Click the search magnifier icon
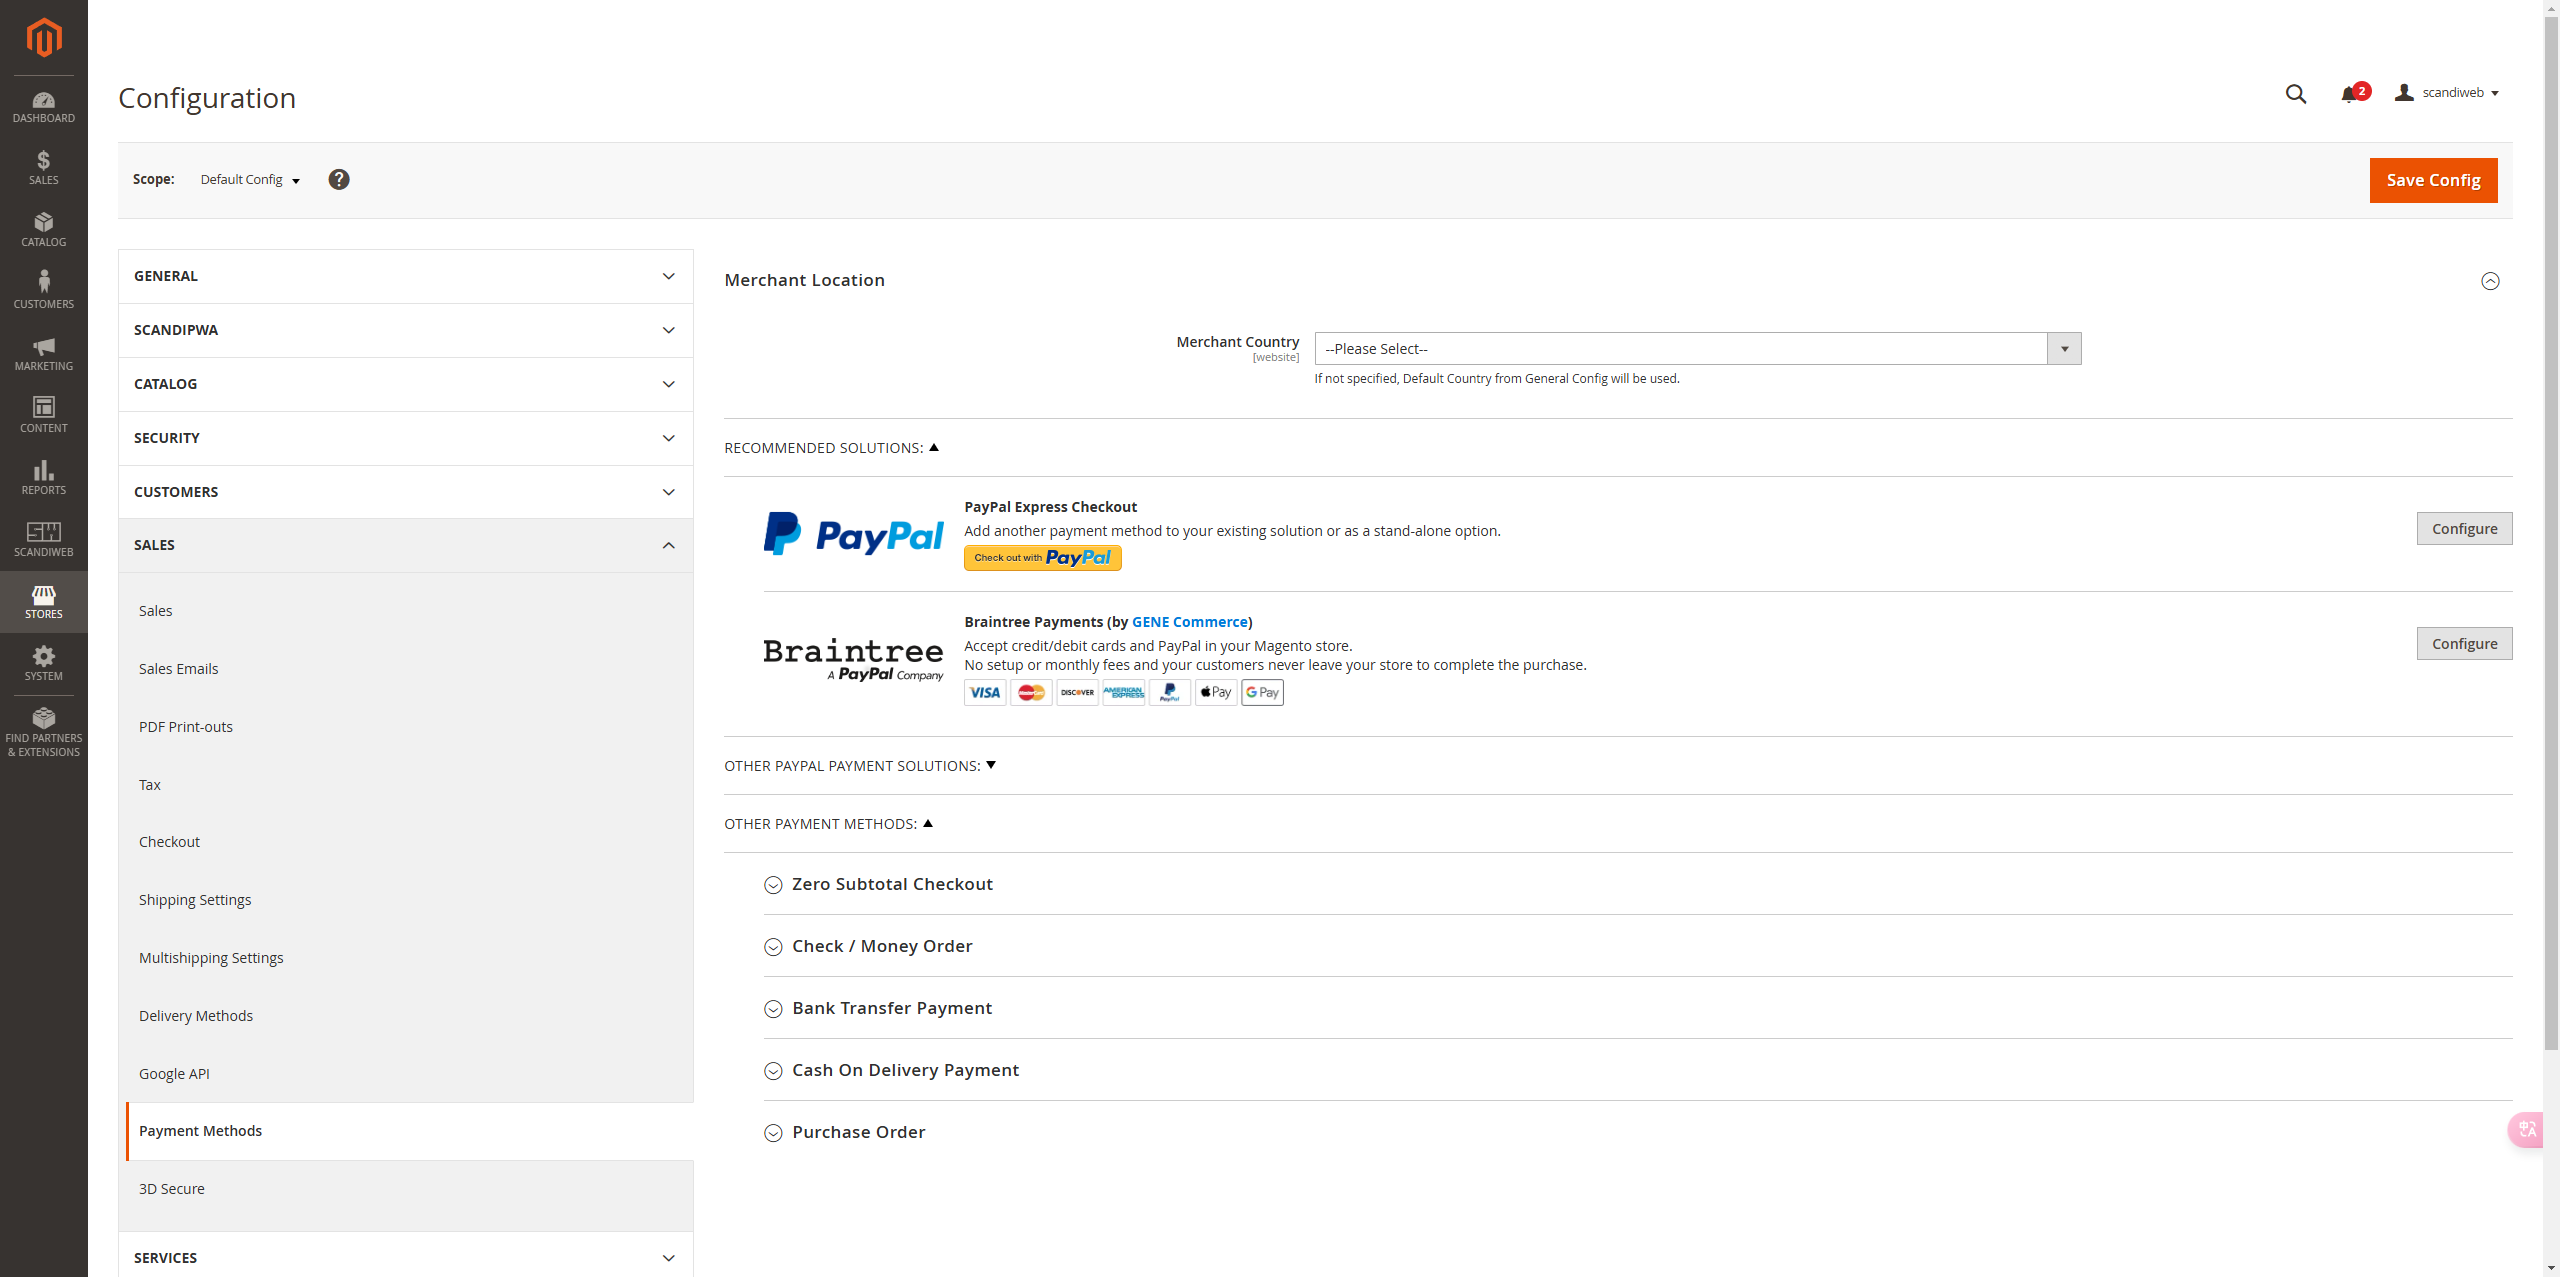 click(2295, 94)
